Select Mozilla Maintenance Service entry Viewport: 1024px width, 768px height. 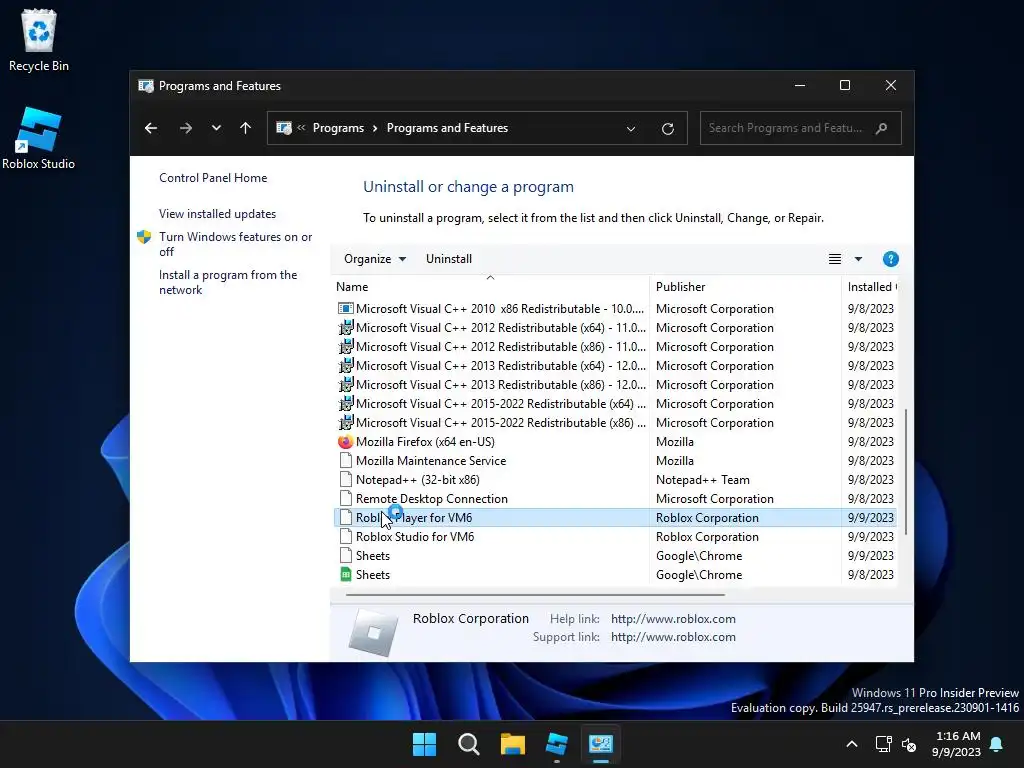[615, 460]
